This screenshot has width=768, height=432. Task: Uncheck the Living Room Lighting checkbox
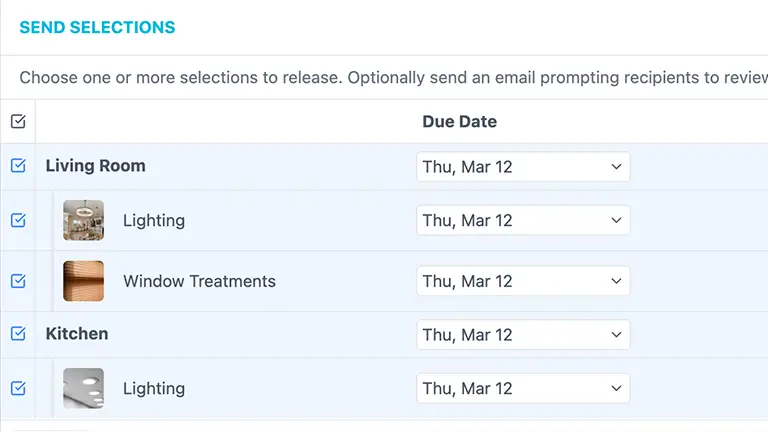coord(18,220)
